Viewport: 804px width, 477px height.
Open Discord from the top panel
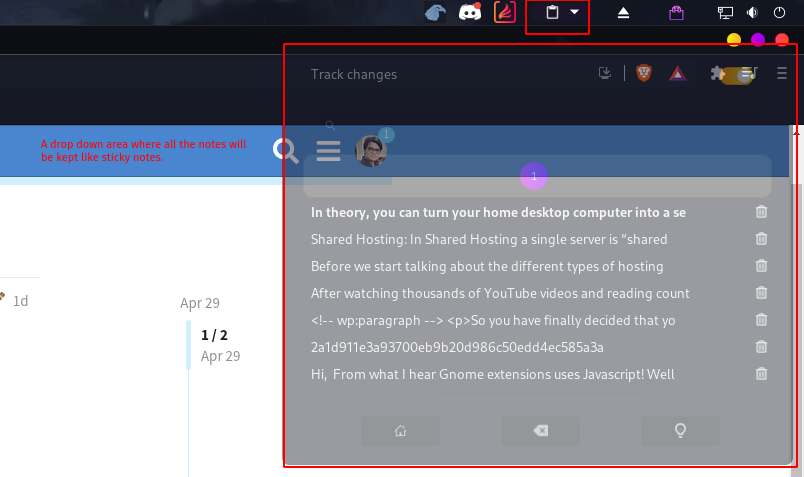coord(470,12)
